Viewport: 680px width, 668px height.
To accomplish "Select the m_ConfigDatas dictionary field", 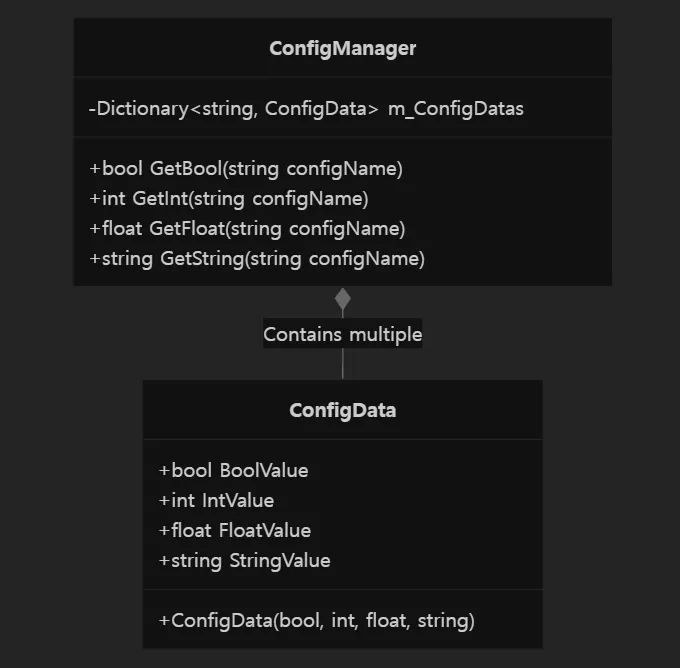I will pyautogui.click(x=306, y=109).
